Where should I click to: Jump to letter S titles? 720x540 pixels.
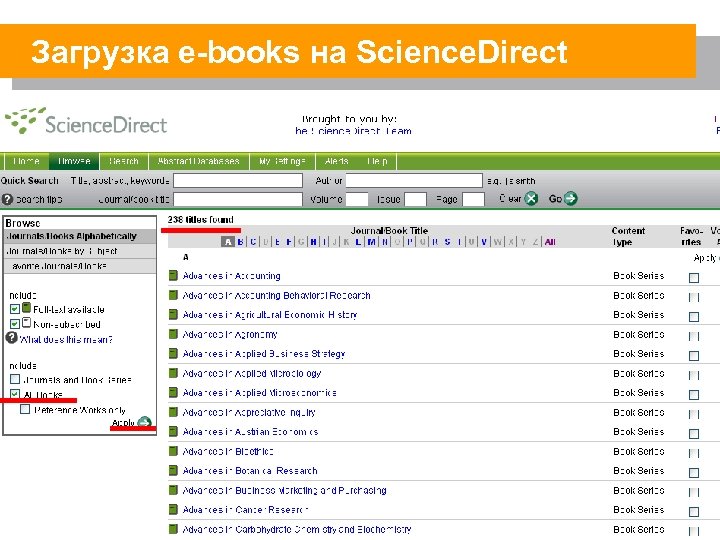[447, 242]
